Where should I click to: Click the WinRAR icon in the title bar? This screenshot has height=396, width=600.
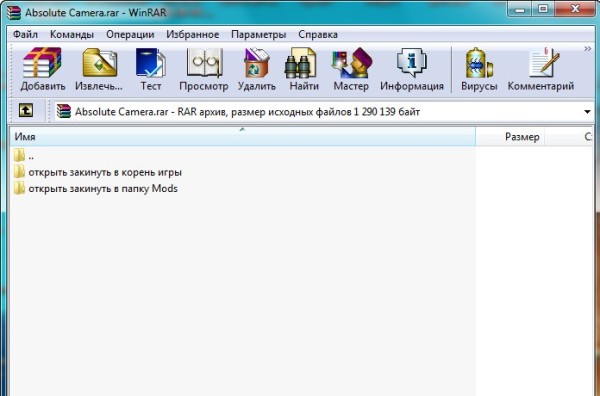click(14, 12)
